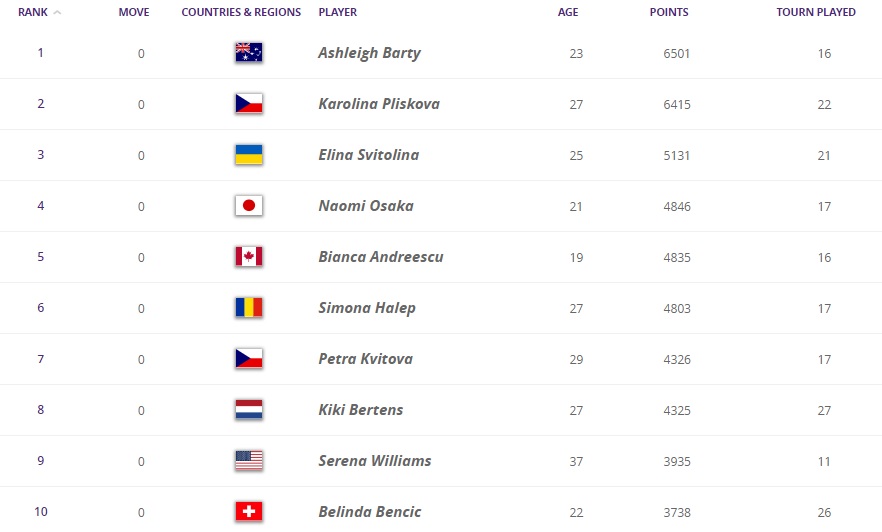This screenshot has width=882, height=532.
Task: Open Serena Williams player profile
Action: point(375,461)
